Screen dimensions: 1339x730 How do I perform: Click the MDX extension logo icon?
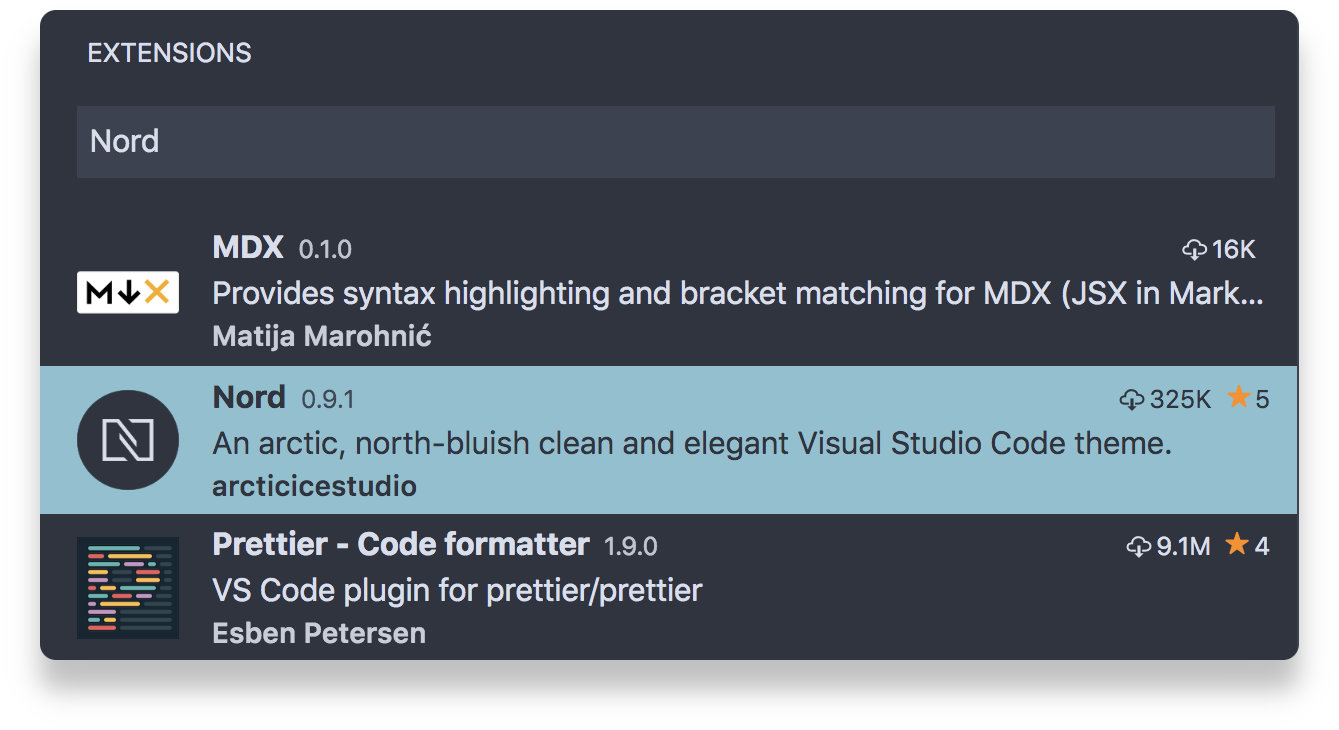coord(128,292)
